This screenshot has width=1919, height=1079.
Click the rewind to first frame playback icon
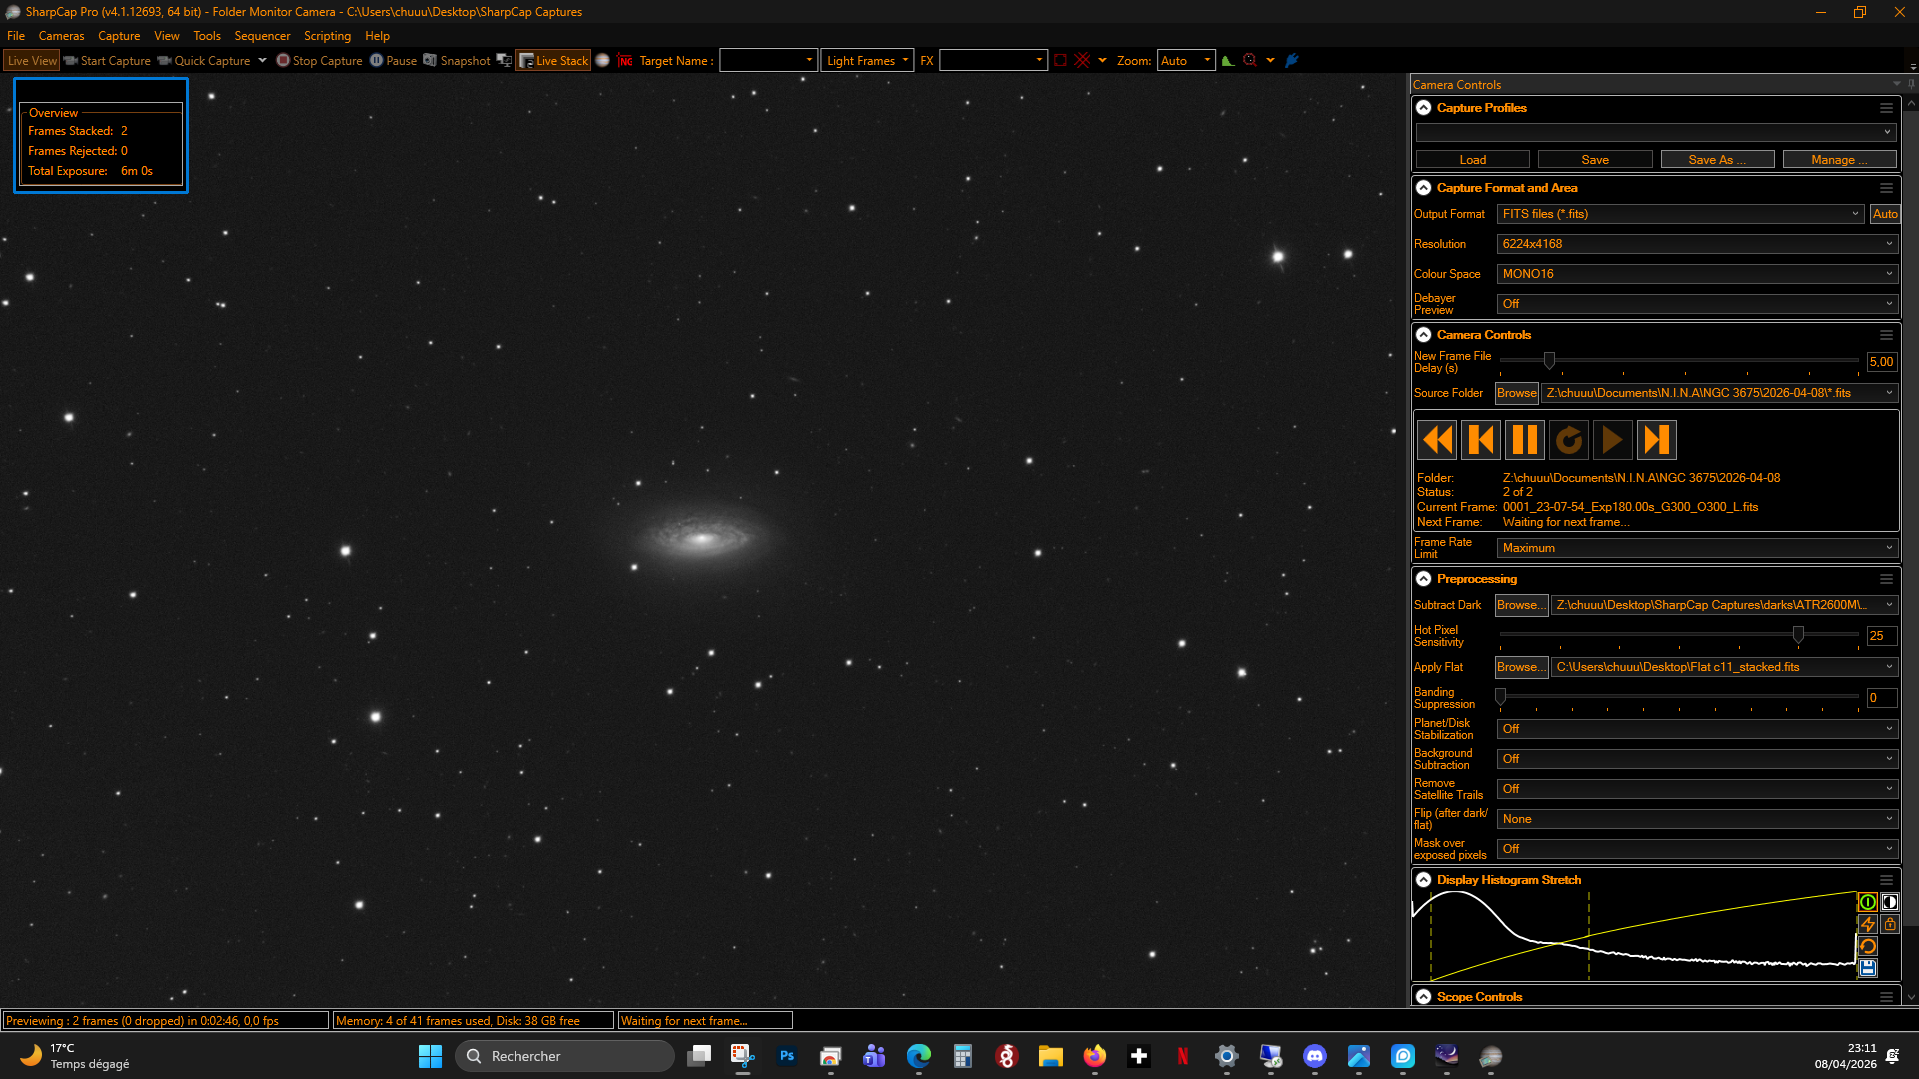click(1437, 440)
